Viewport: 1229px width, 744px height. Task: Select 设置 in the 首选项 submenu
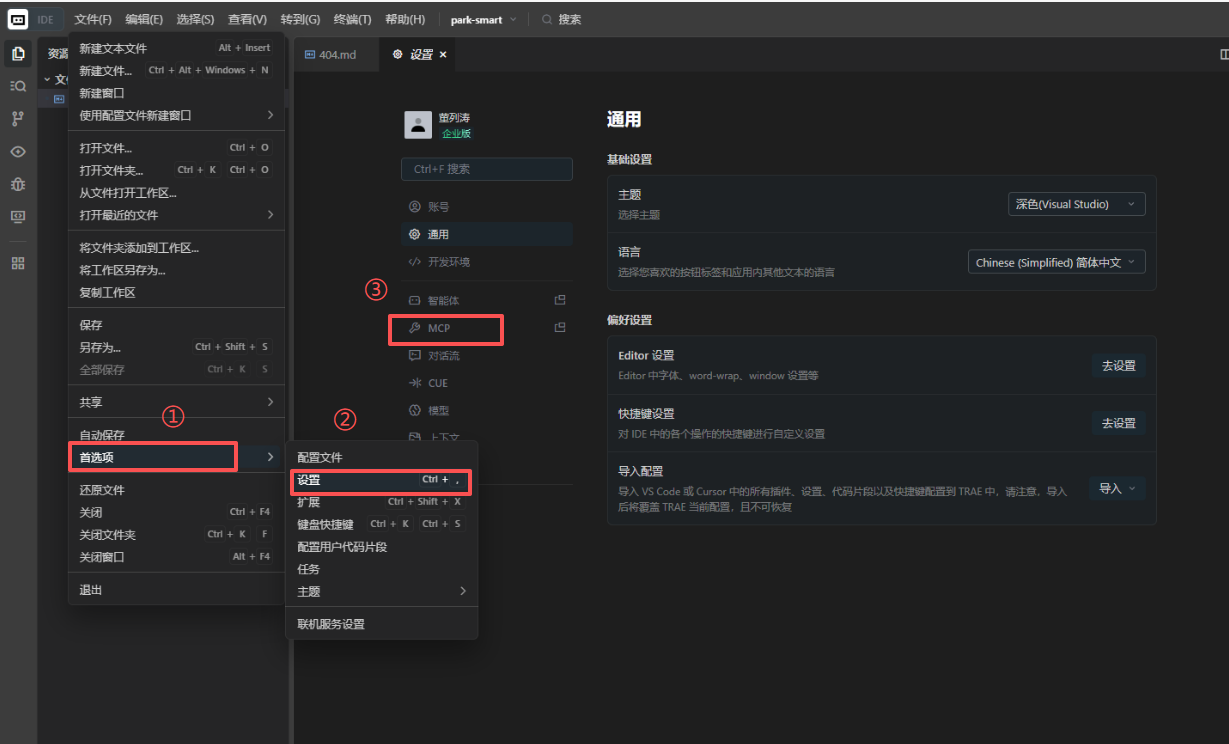[309, 480]
